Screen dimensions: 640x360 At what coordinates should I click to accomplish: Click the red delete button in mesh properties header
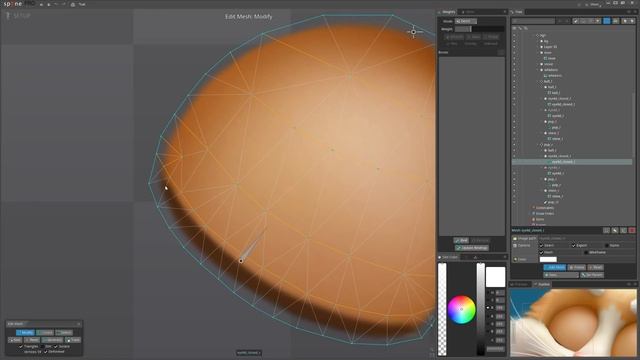632,231
